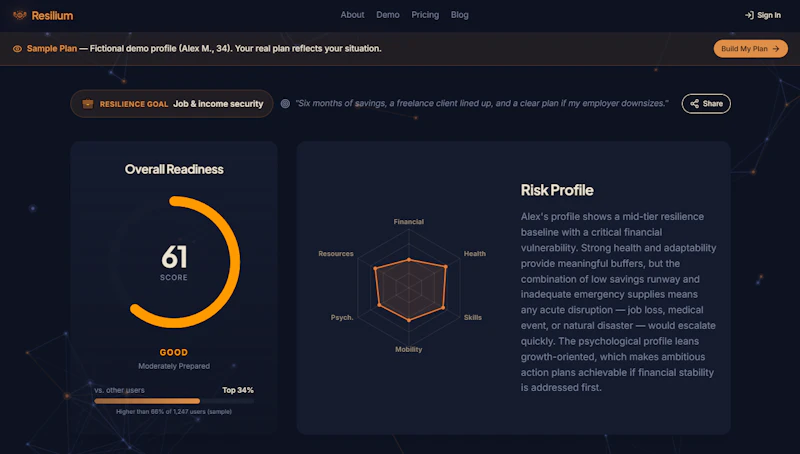Click the Six months of savings quote
The height and width of the screenshot is (454, 800).
pyautogui.click(x=482, y=103)
